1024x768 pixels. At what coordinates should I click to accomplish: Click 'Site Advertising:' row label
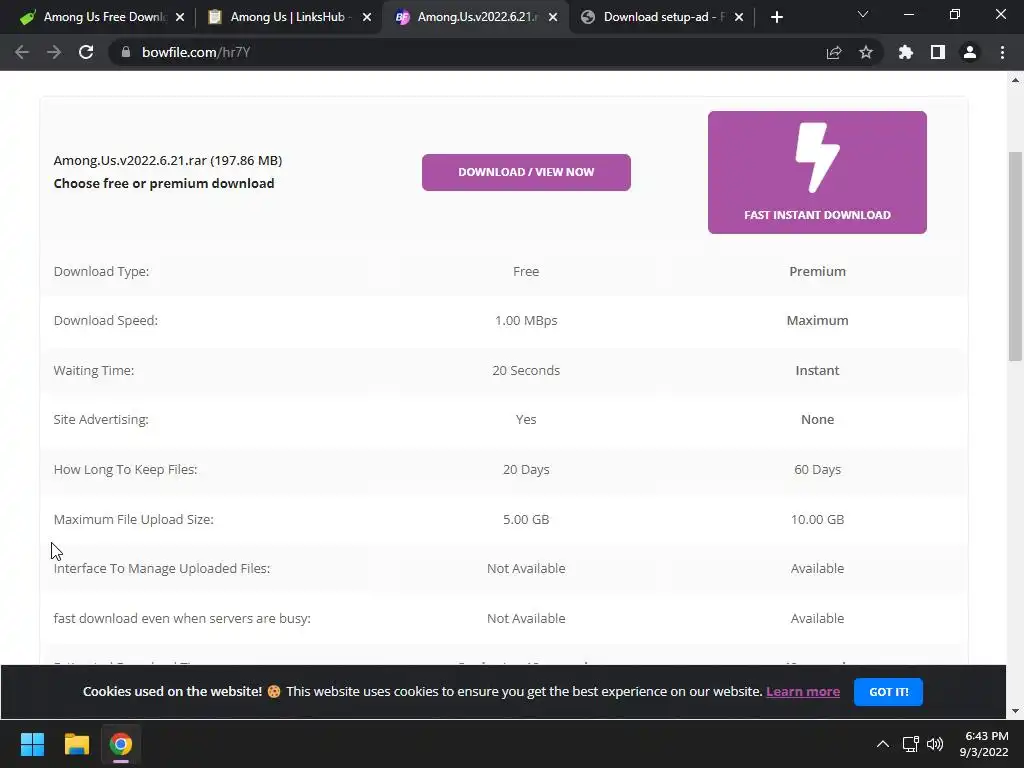(x=101, y=419)
